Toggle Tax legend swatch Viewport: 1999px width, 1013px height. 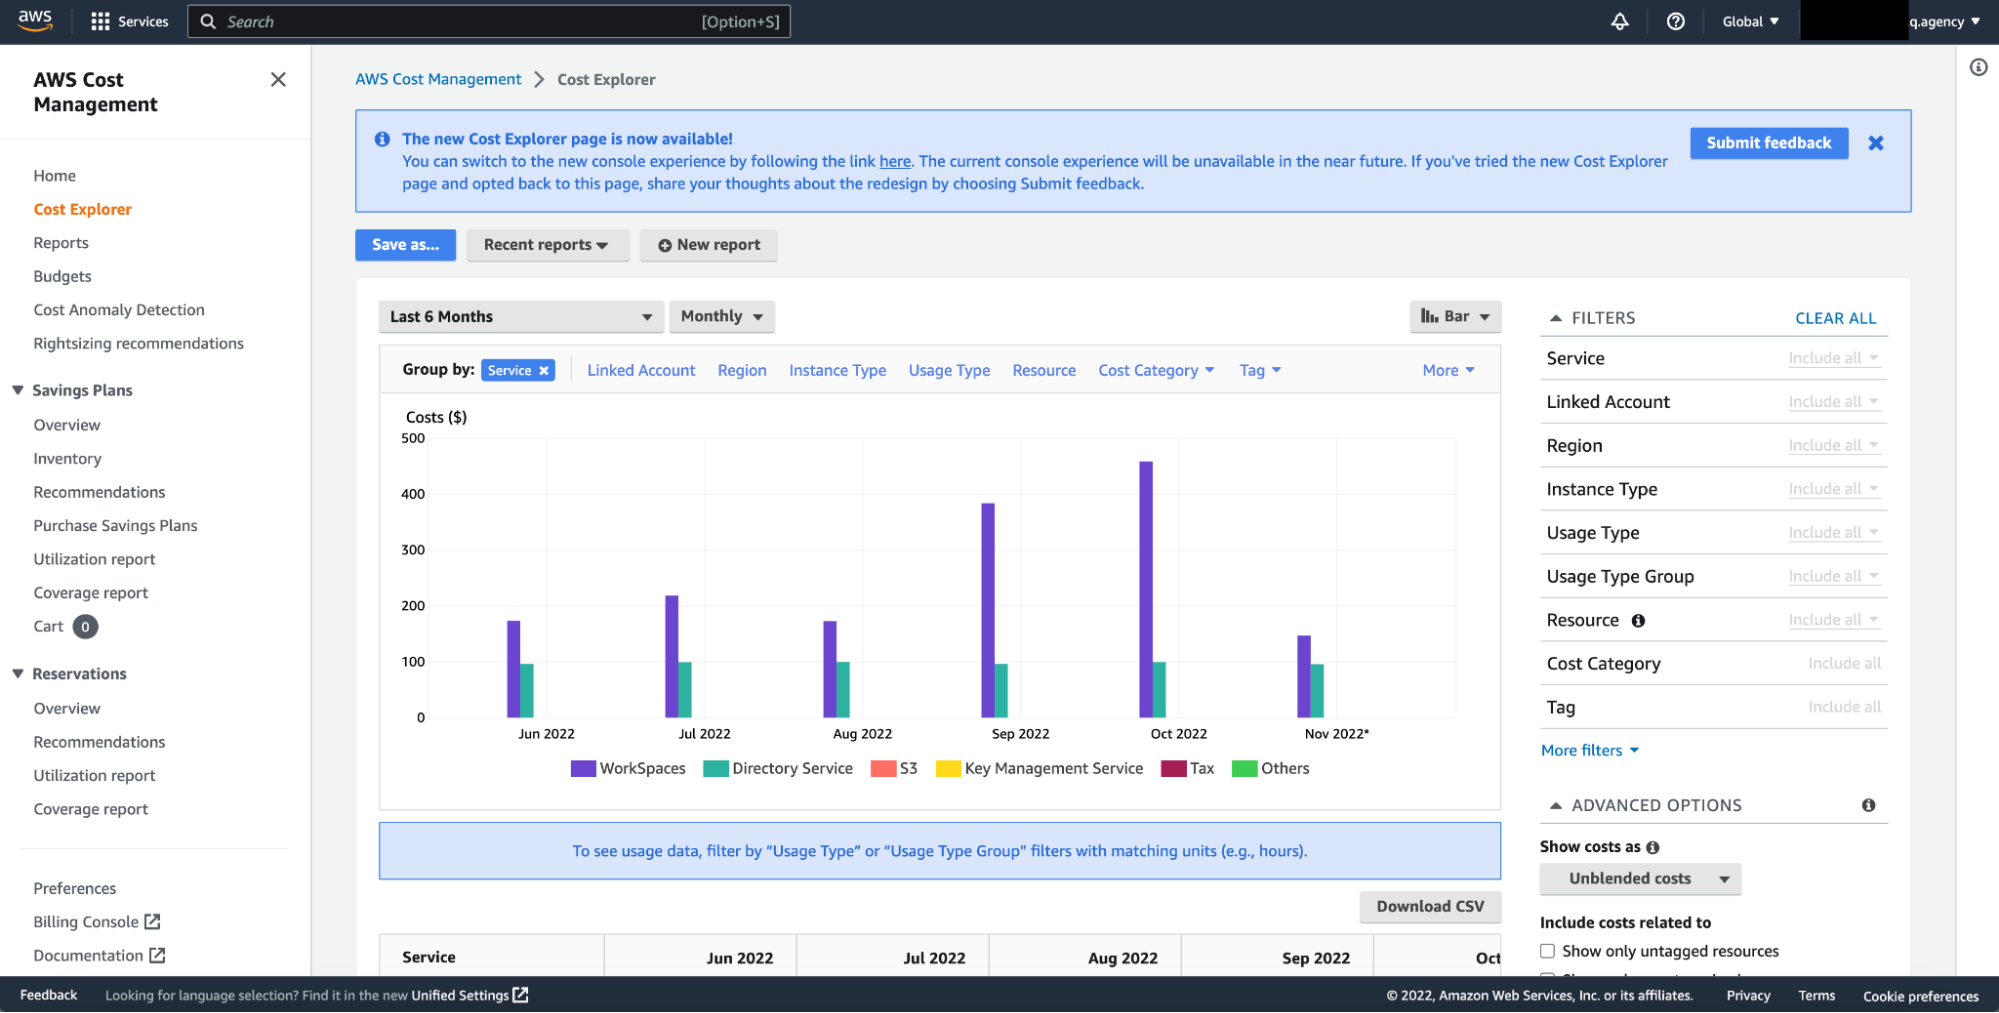pos(1173,768)
